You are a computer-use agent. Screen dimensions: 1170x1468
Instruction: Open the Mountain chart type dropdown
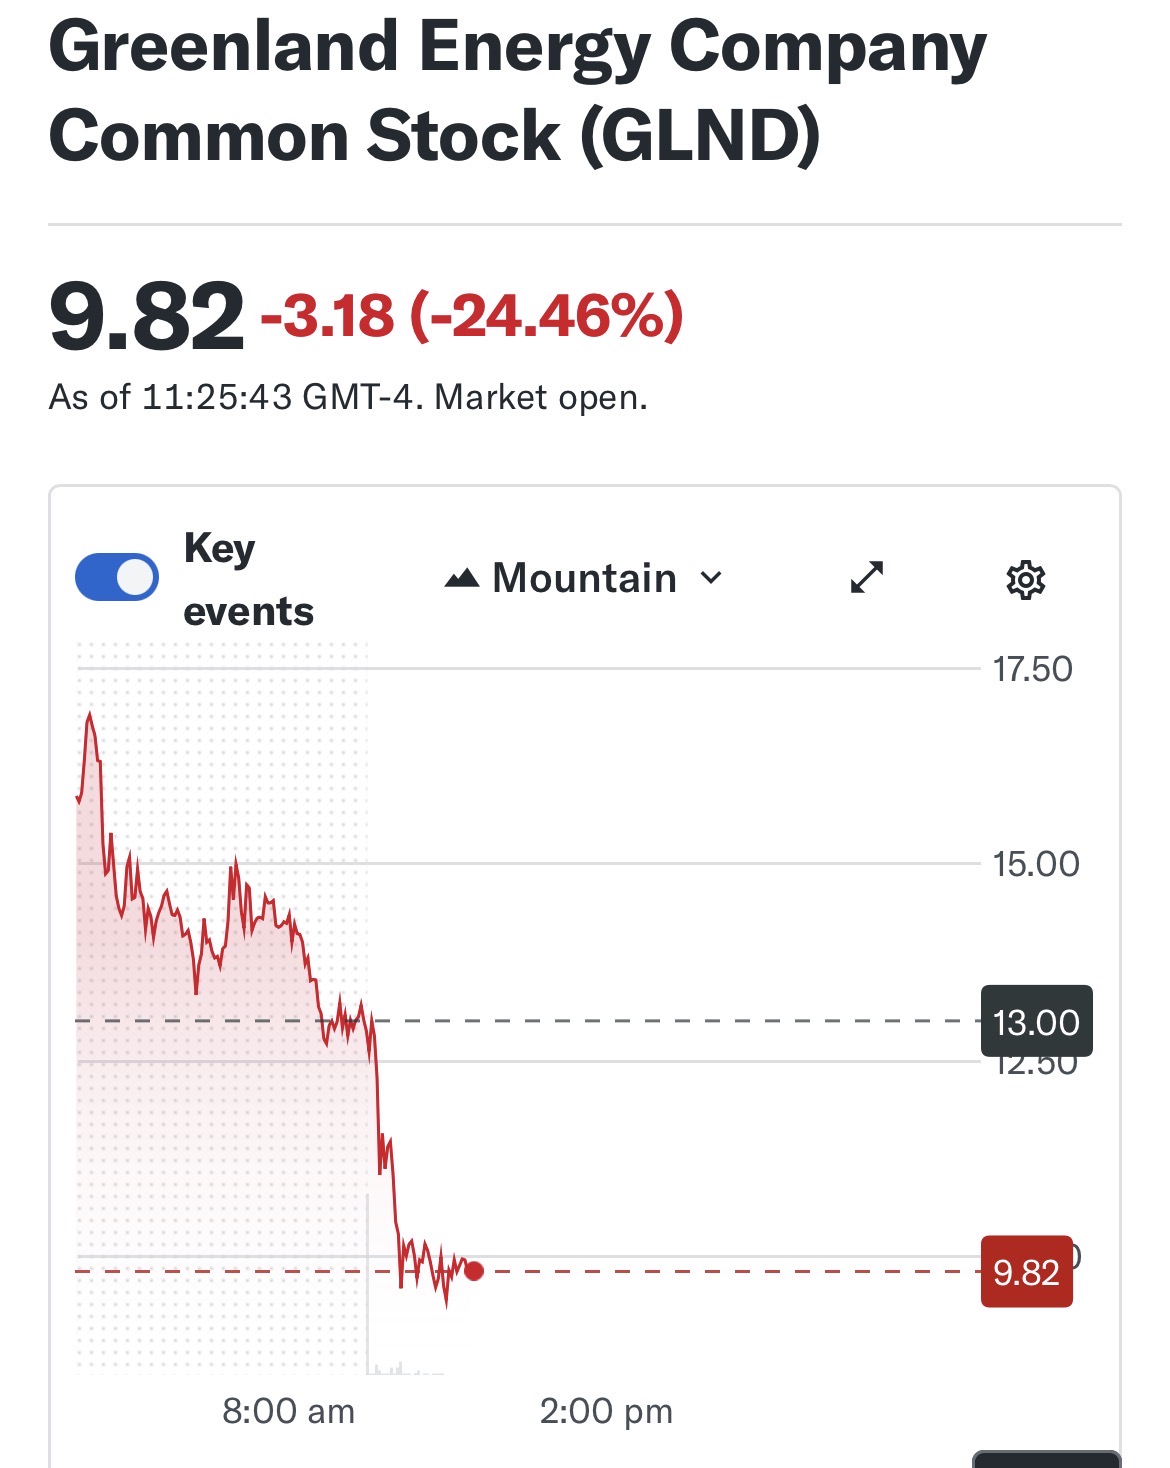coord(584,578)
